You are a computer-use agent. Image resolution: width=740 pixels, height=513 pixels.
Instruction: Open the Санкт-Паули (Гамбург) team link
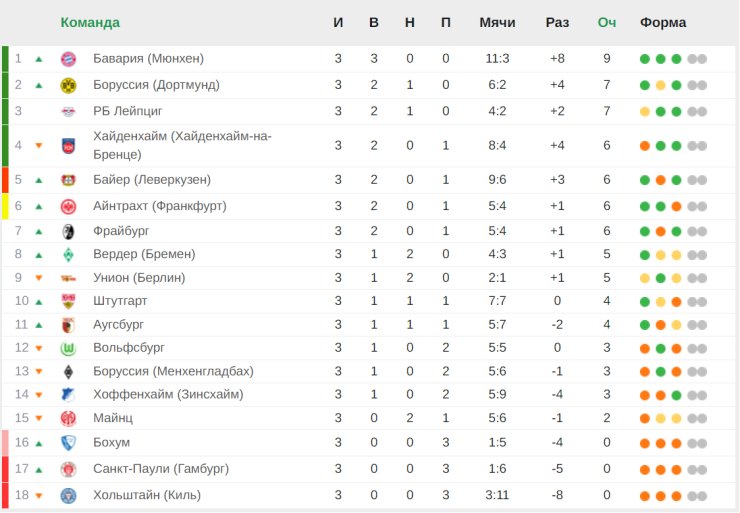tap(161, 468)
